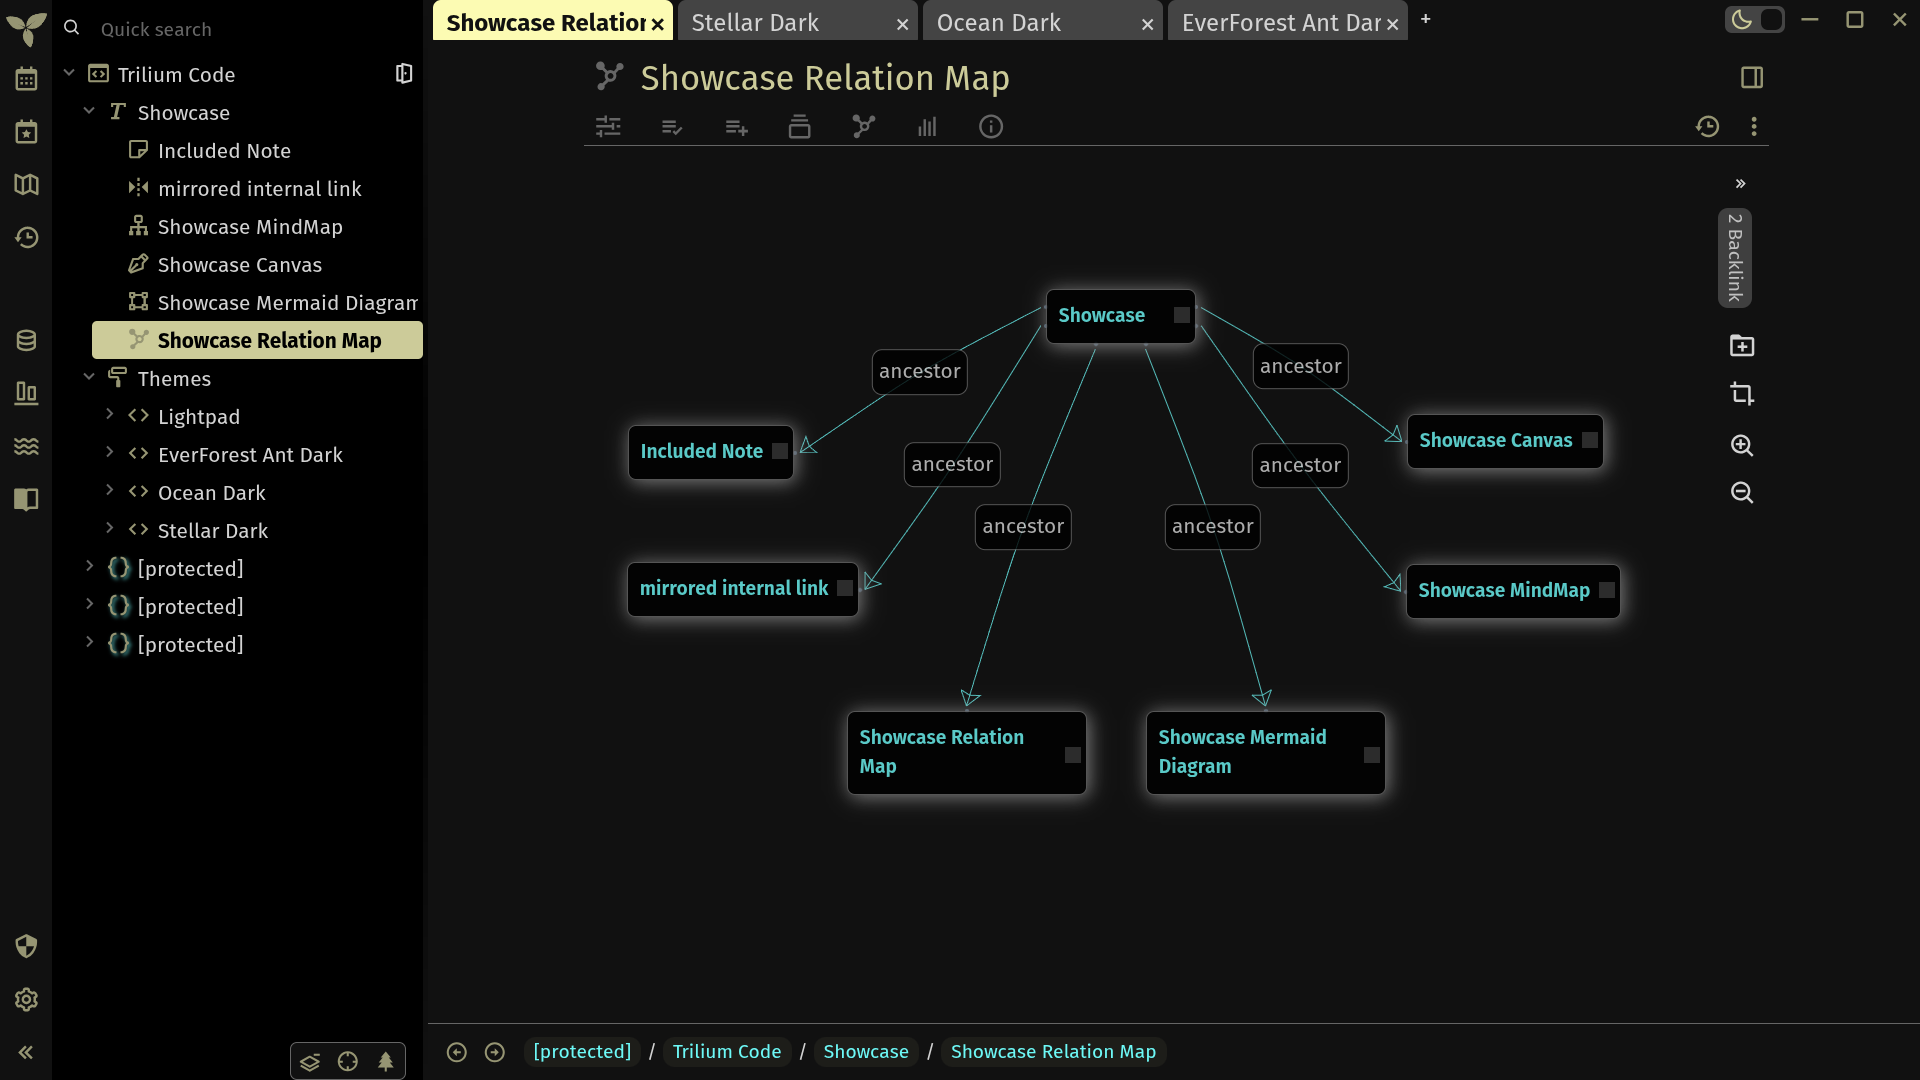Click create child note floating icon
The image size is (1920, 1080).
[1742, 346]
